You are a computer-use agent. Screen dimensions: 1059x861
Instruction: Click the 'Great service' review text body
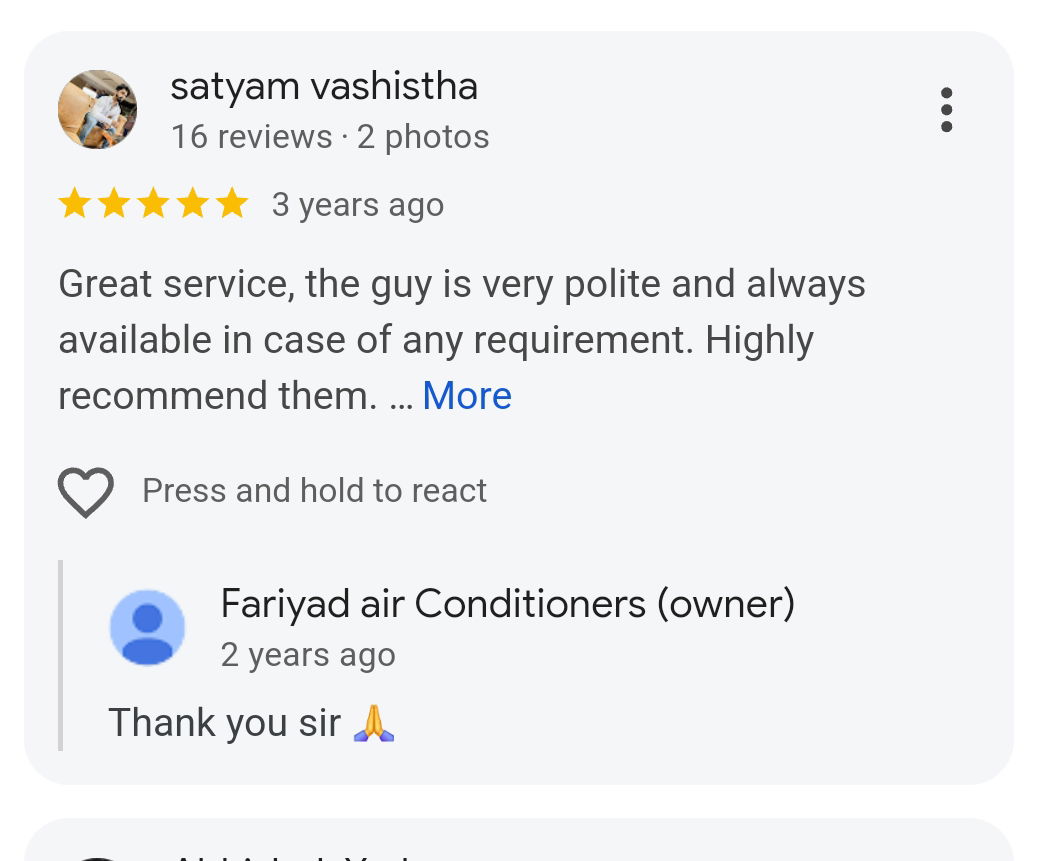click(462, 340)
